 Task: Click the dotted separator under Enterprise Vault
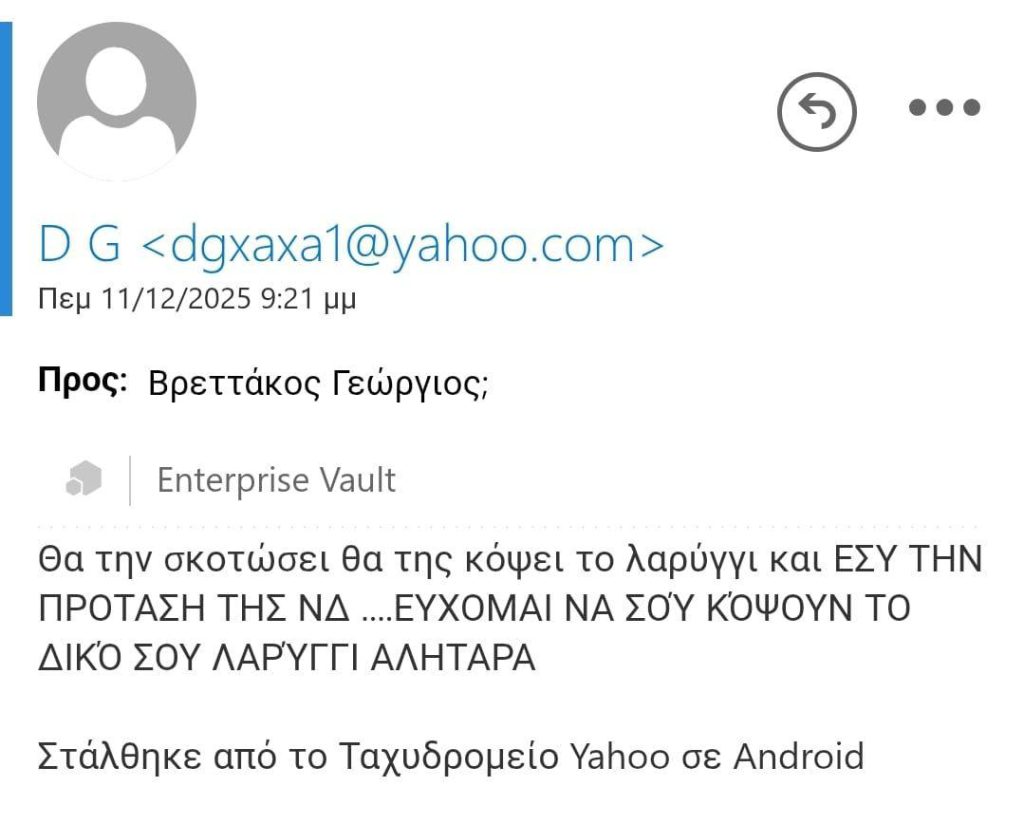point(510,525)
